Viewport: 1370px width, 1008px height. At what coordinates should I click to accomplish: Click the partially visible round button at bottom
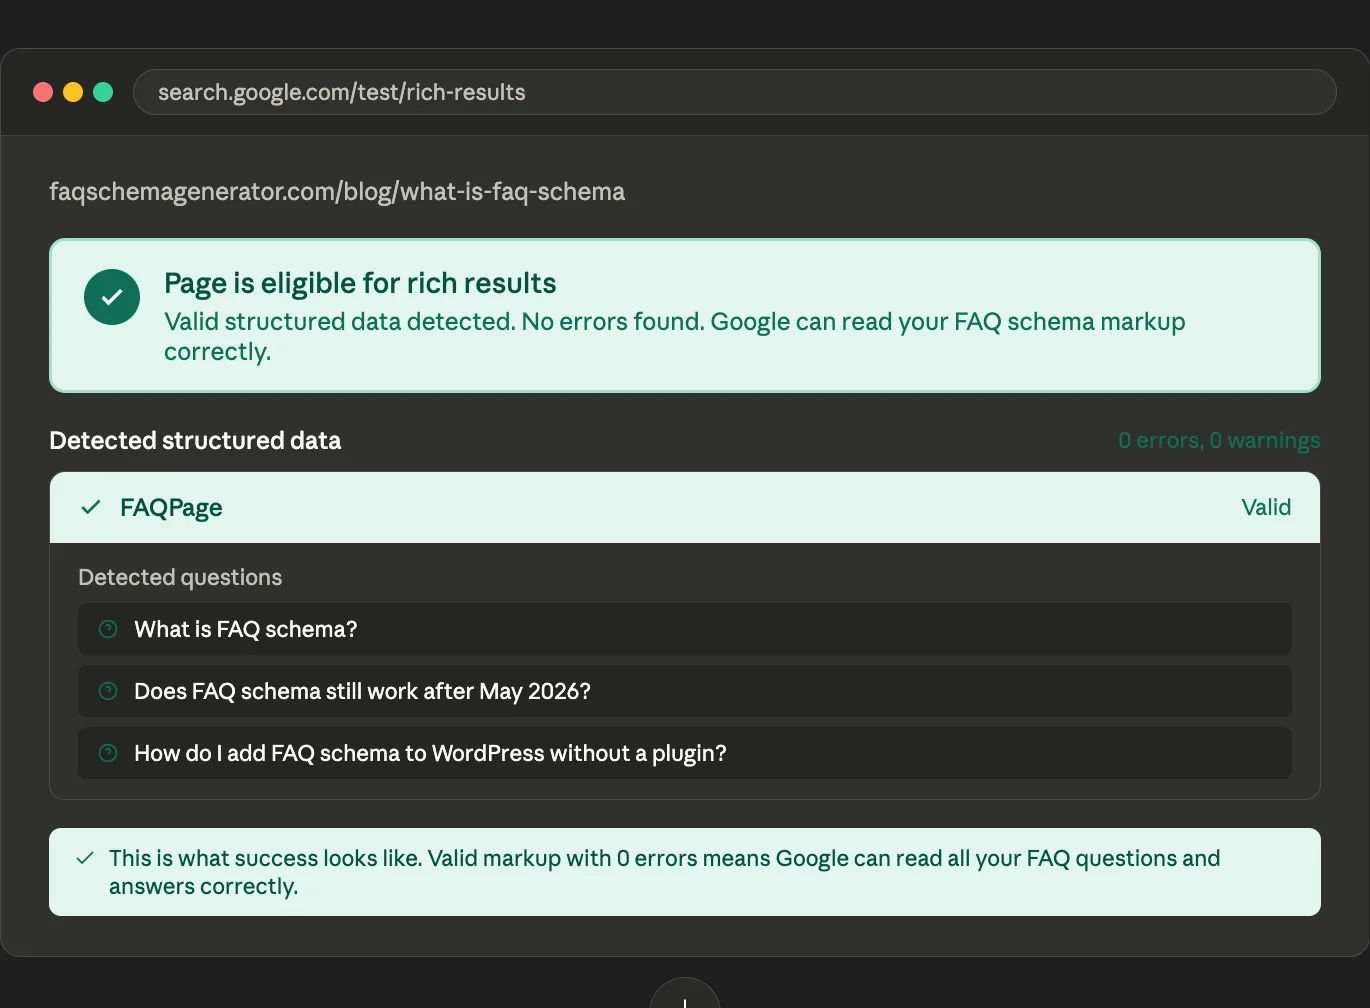tap(685, 993)
